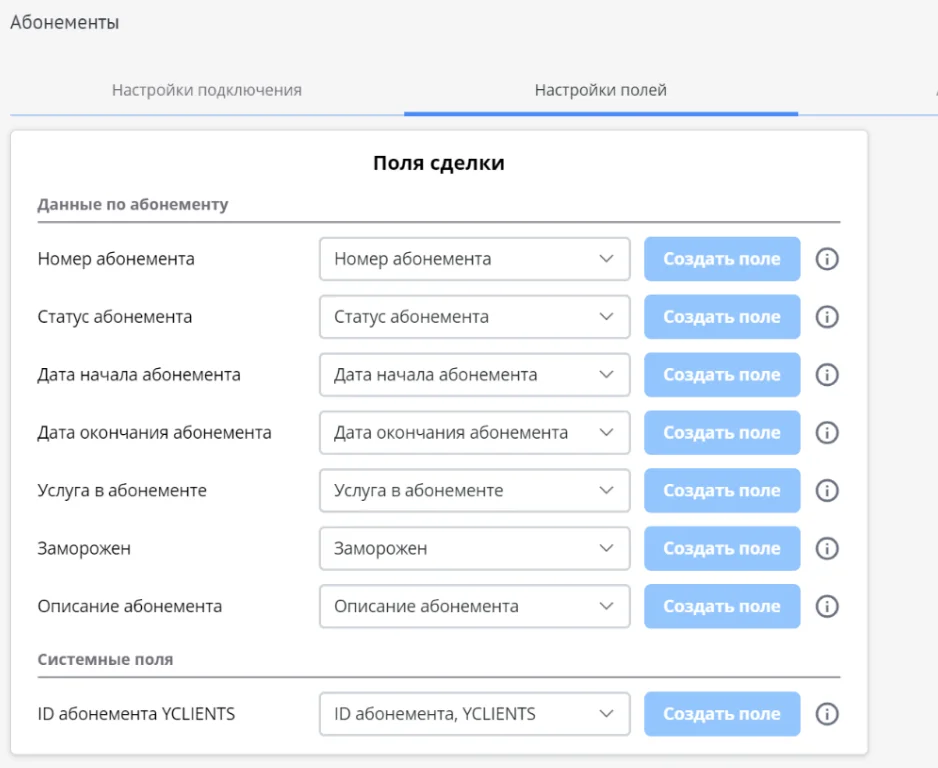Open the ID абонемента, YCLIENTS dropdown
Screen dimensions: 938x768
coord(474,714)
